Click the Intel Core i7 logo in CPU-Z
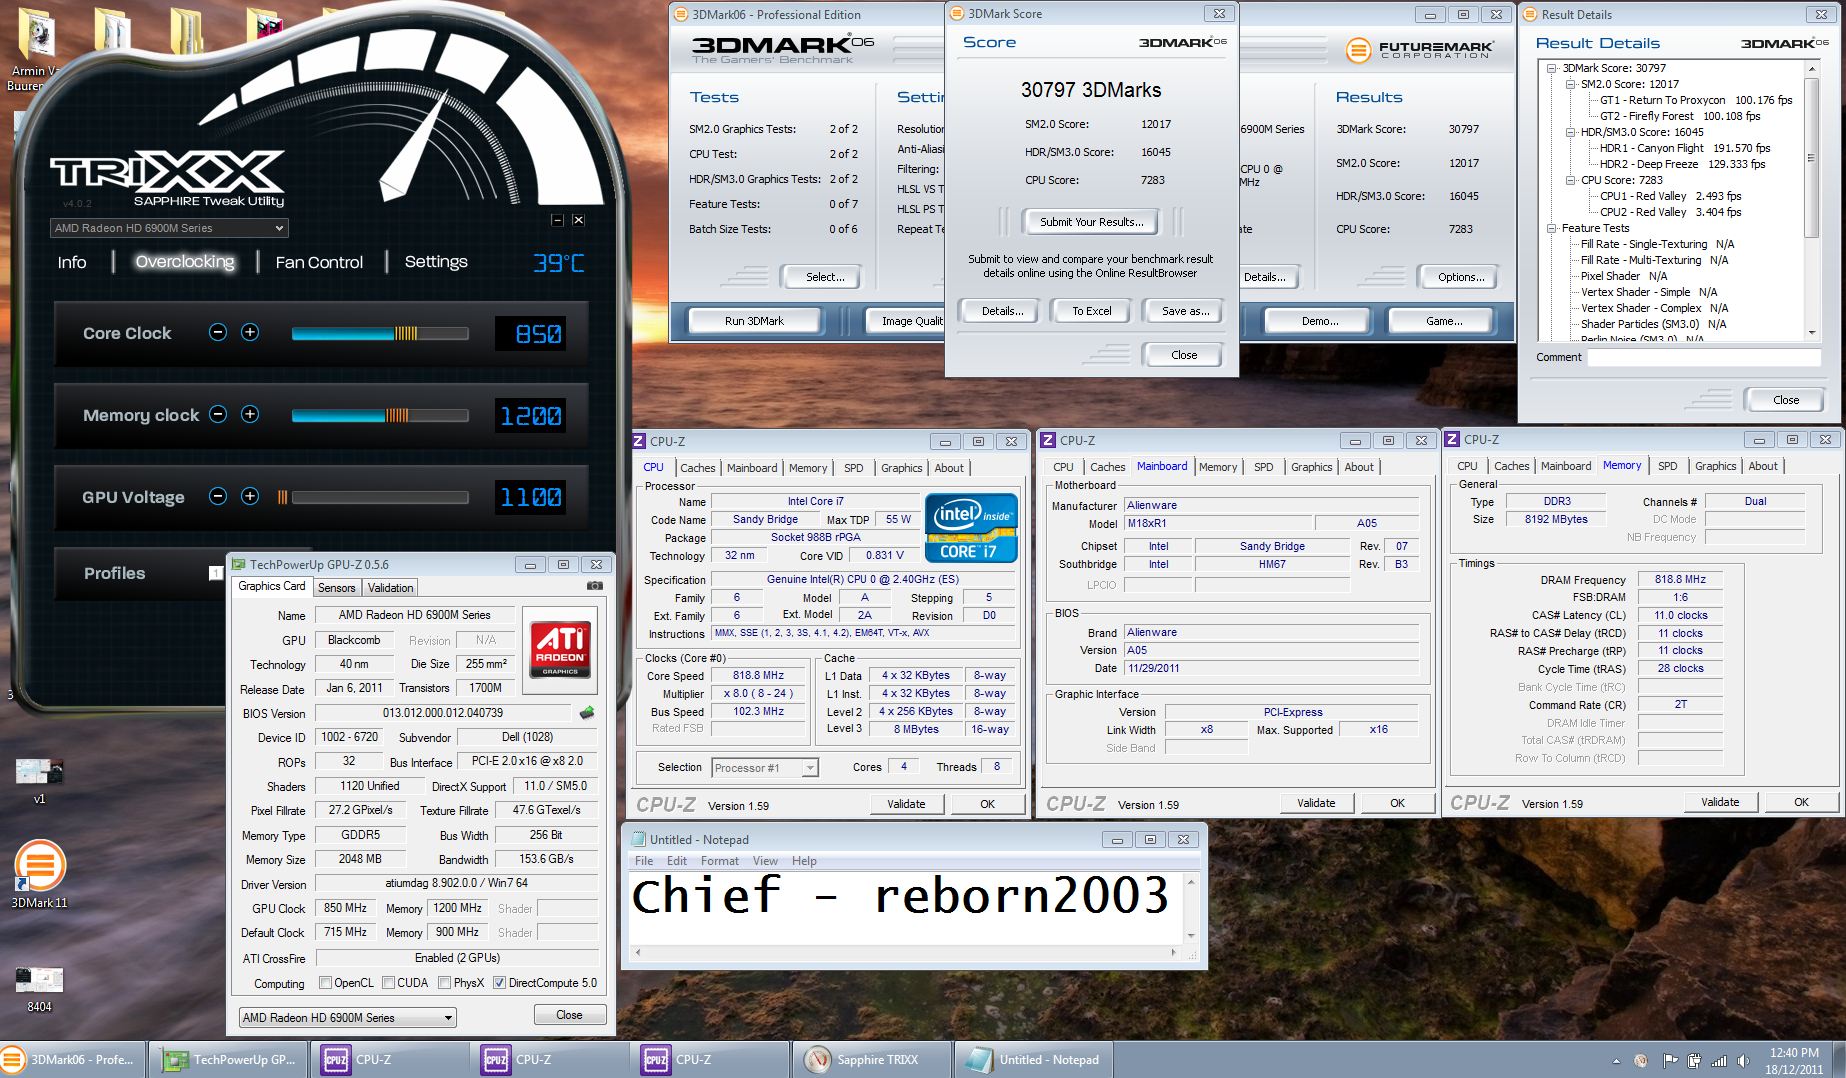The image size is (1846, 1078). pyautogui.click(x=971, y=528)
